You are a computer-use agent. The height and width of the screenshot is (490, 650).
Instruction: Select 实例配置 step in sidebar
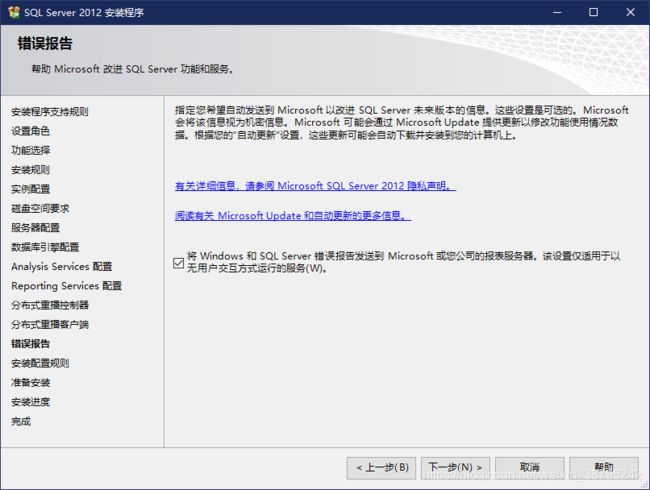tap(31, 189)
